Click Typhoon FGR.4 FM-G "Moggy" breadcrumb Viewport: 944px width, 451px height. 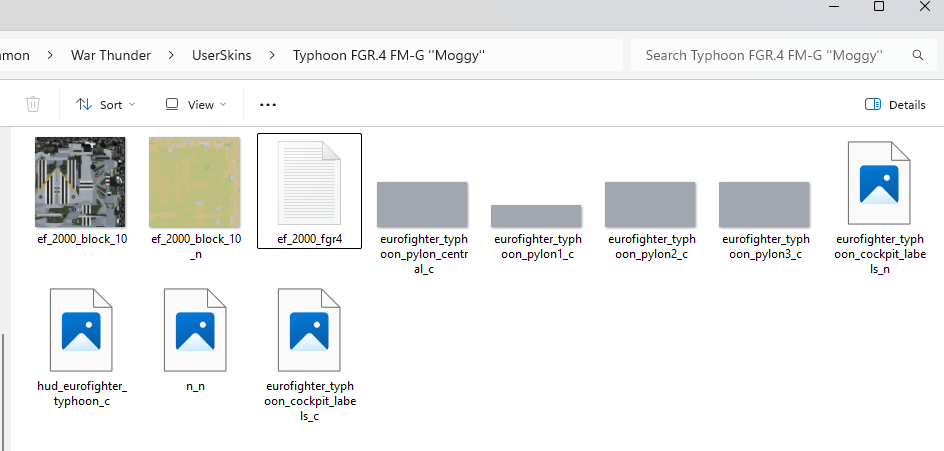389,55
